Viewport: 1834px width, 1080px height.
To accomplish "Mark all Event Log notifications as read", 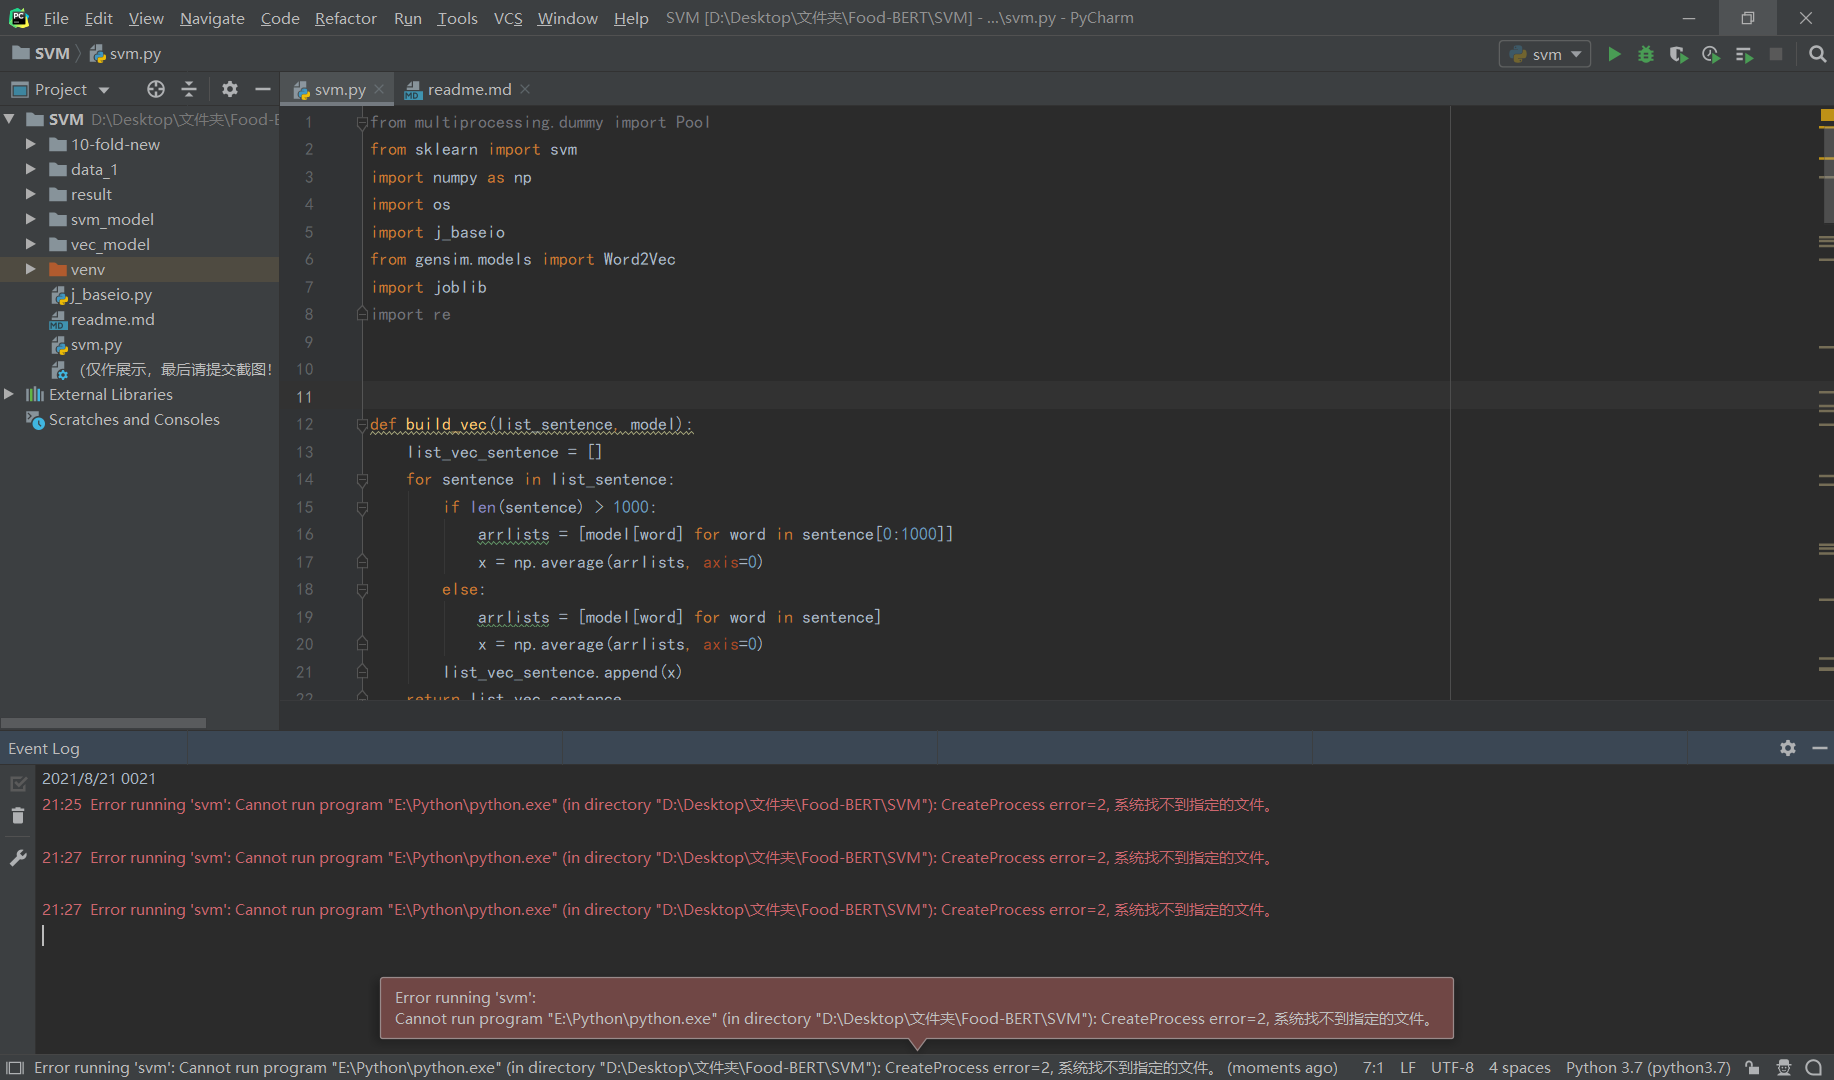I will [x=18, y=784].
